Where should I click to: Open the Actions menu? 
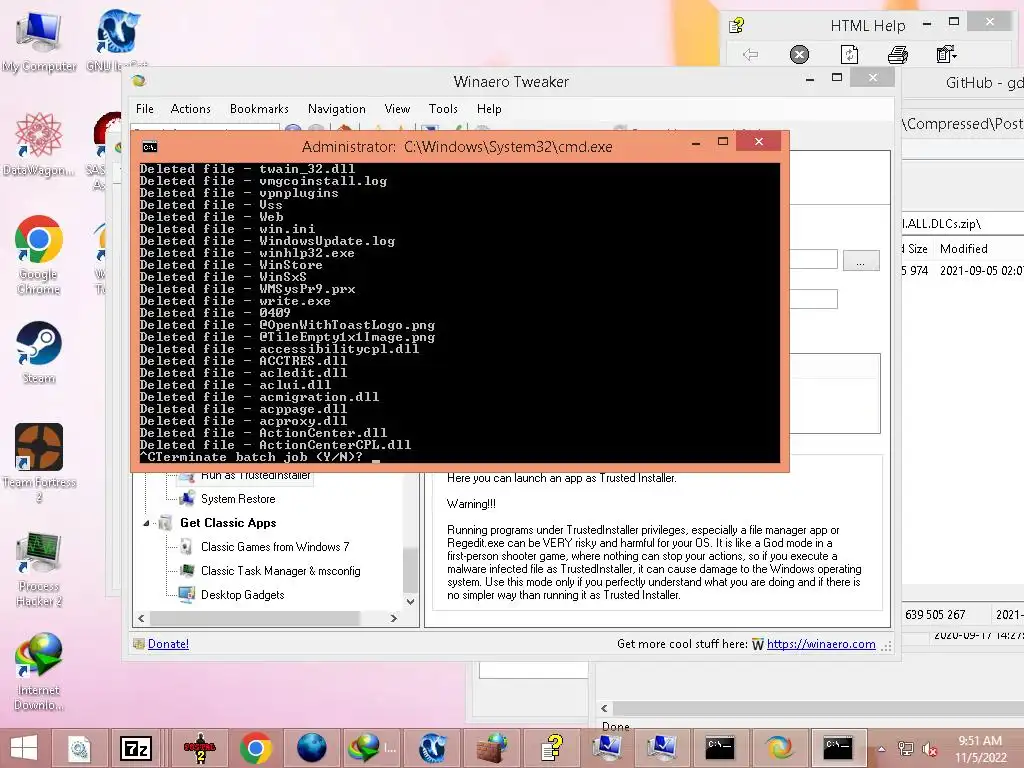(x=191, y=109)
